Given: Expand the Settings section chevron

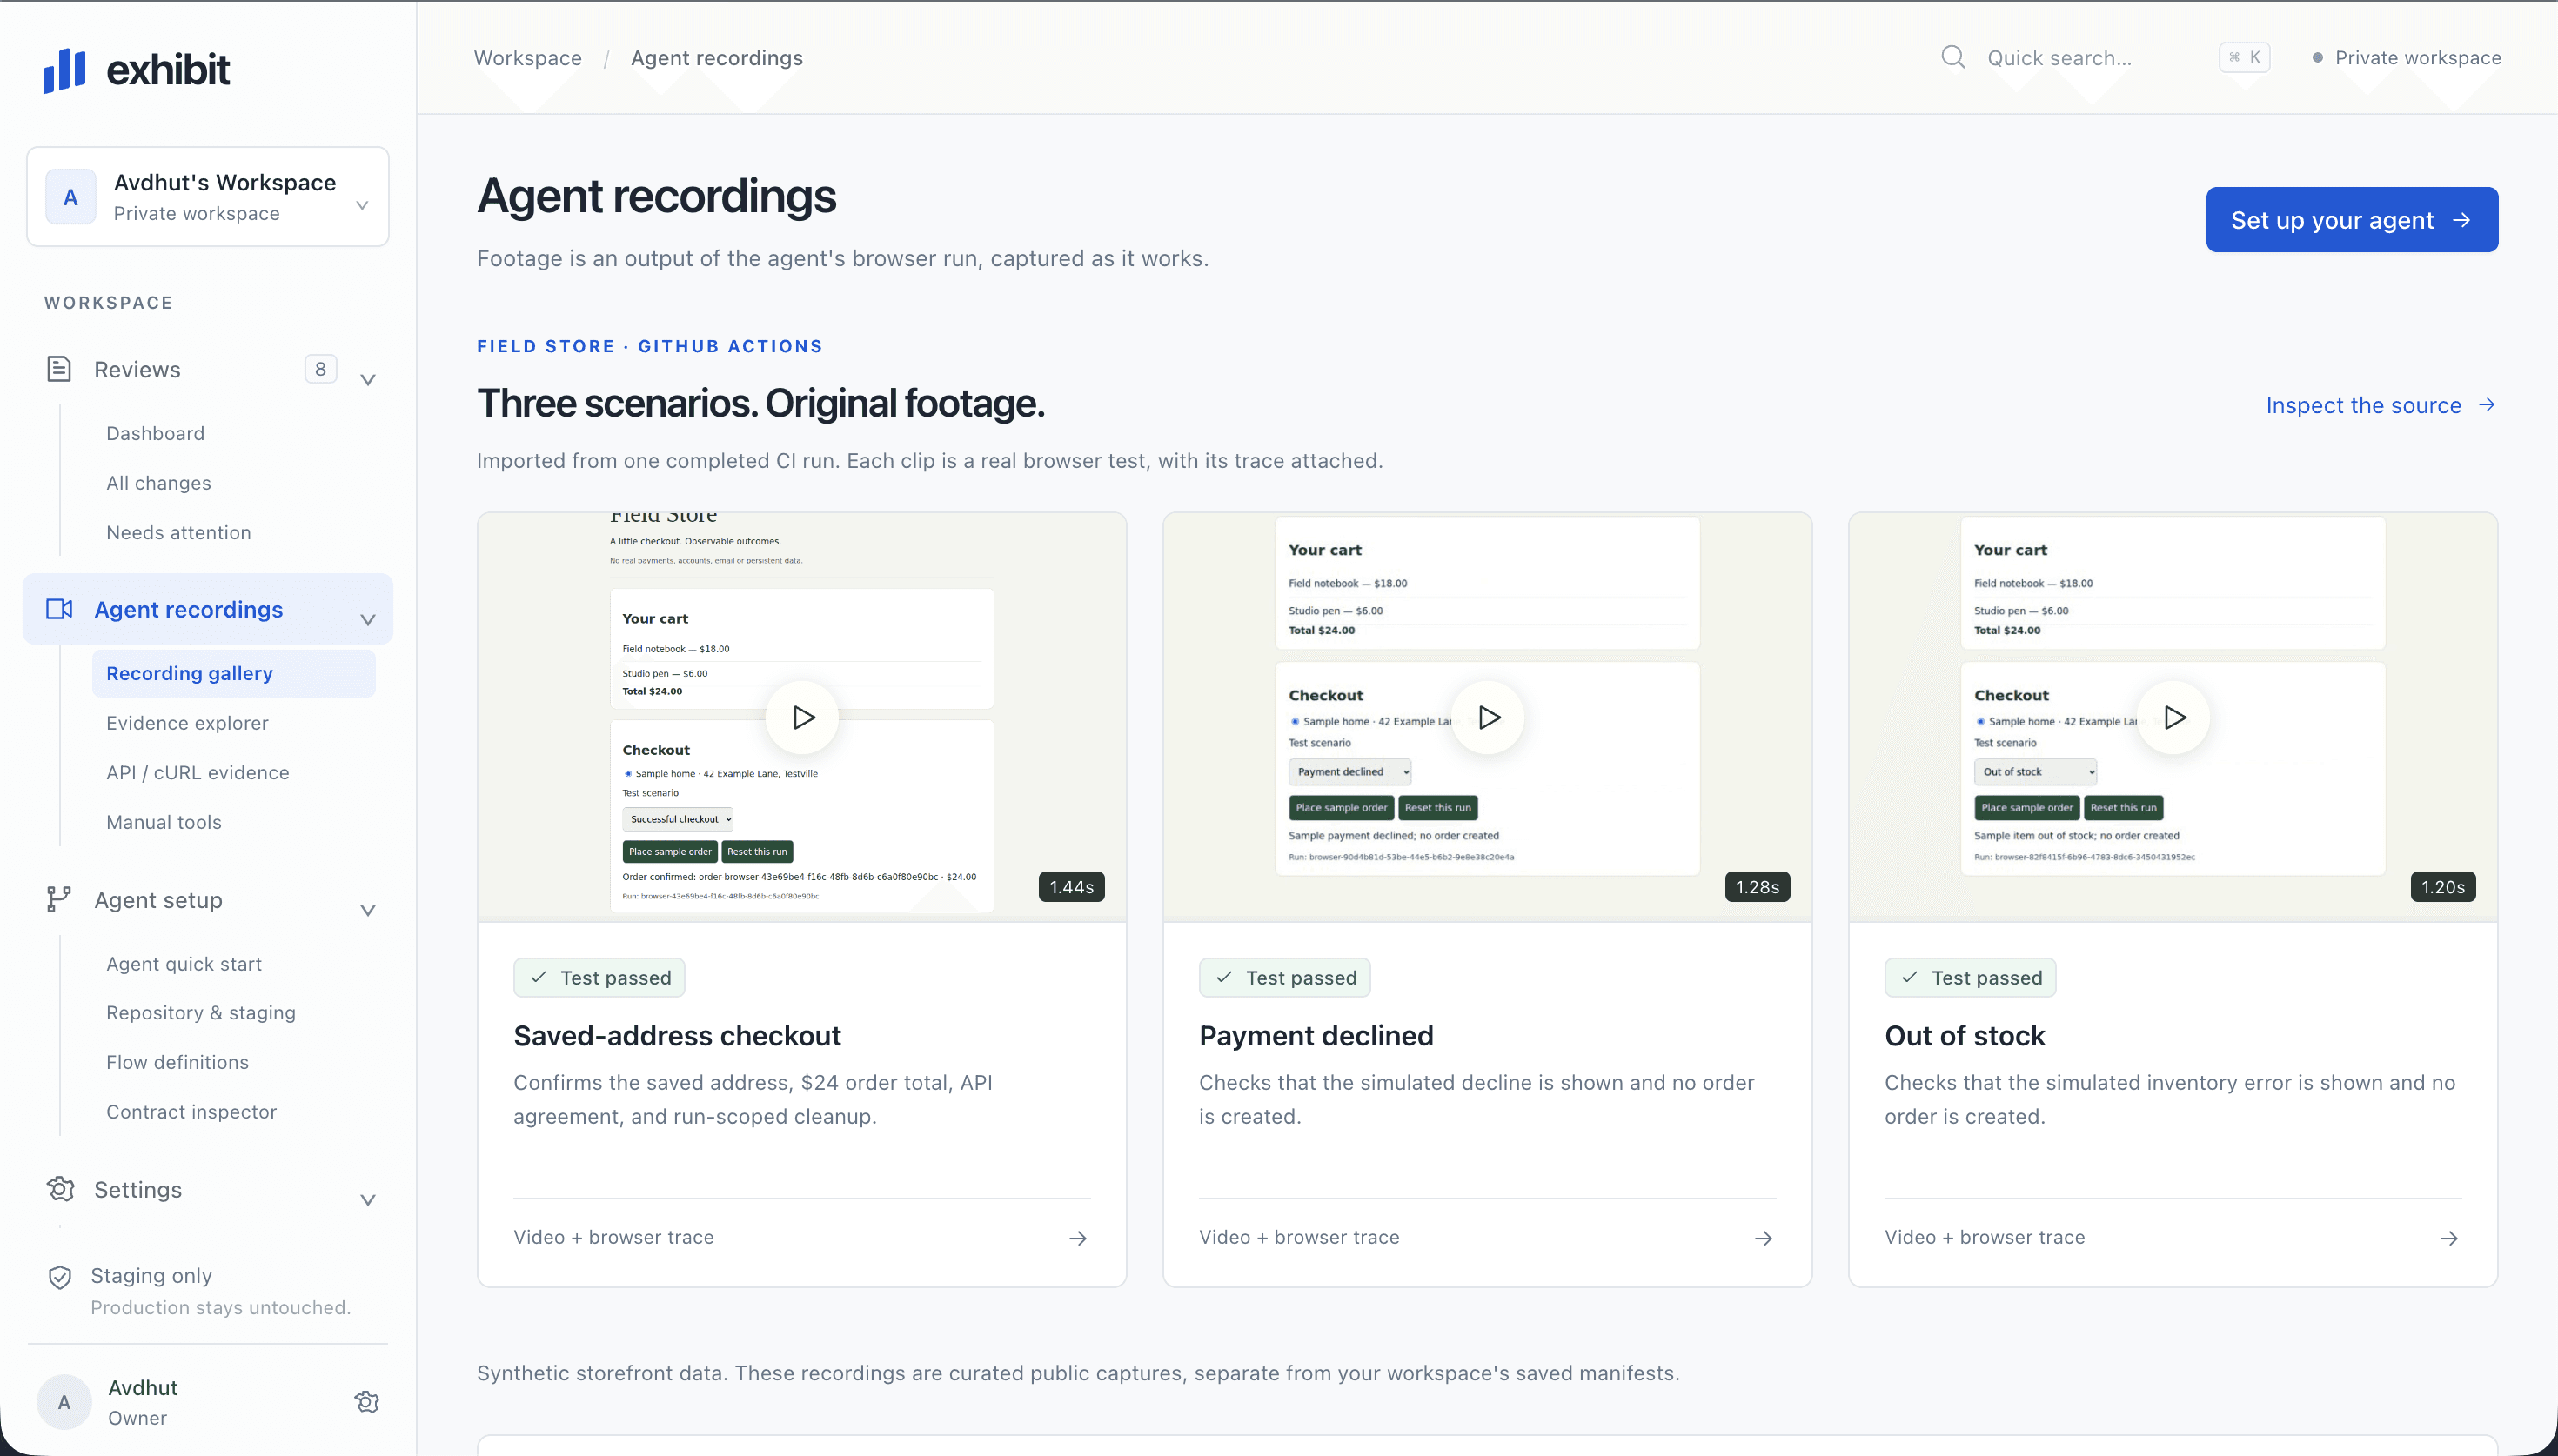Looking at the screenshot, I should tap(368, 1200).
